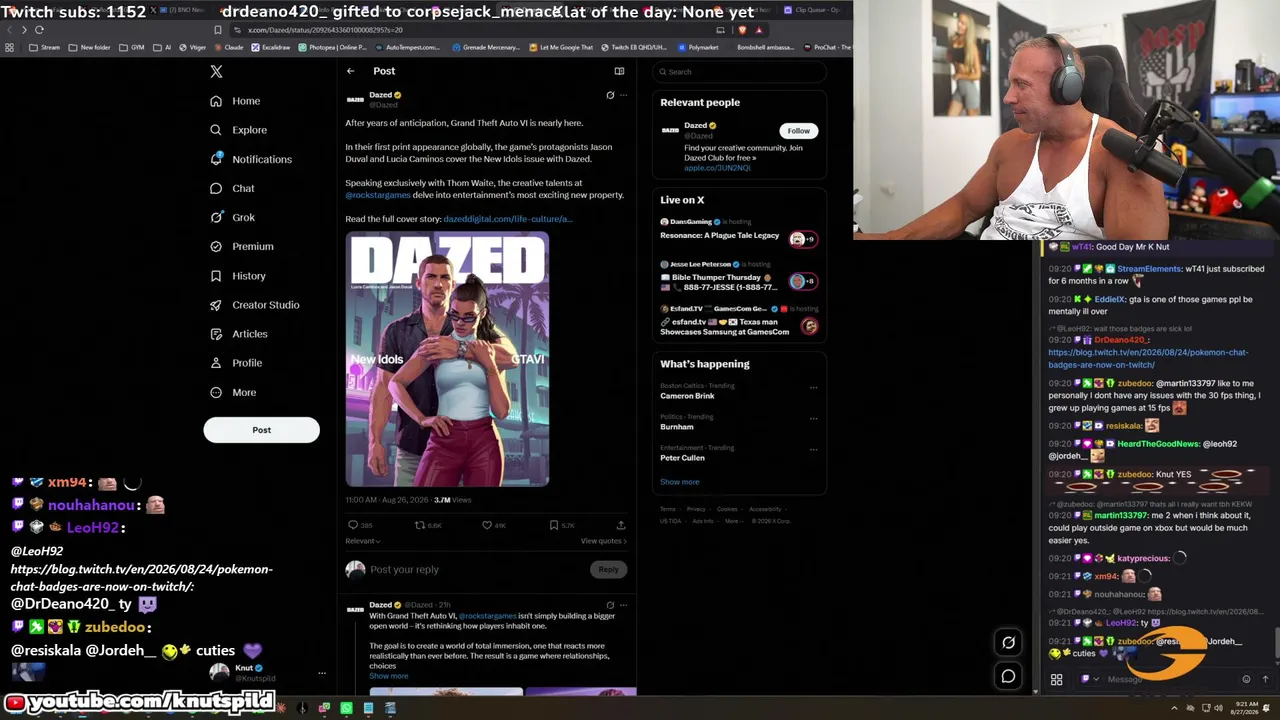Open the Home page in X sidebar

coord(235,101)
